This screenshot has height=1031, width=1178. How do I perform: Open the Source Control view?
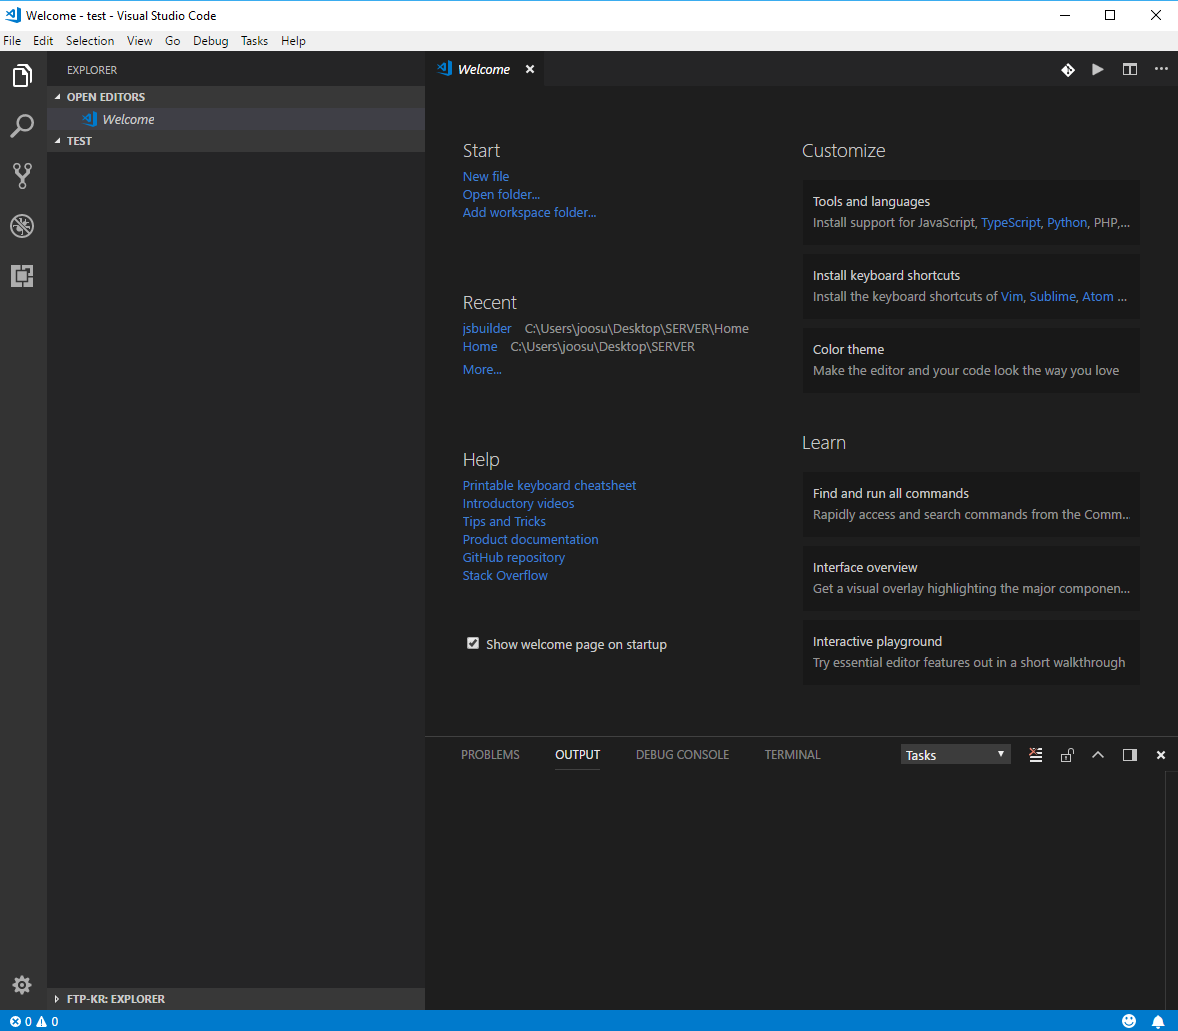pyautogui.click(x=22, y=176)
